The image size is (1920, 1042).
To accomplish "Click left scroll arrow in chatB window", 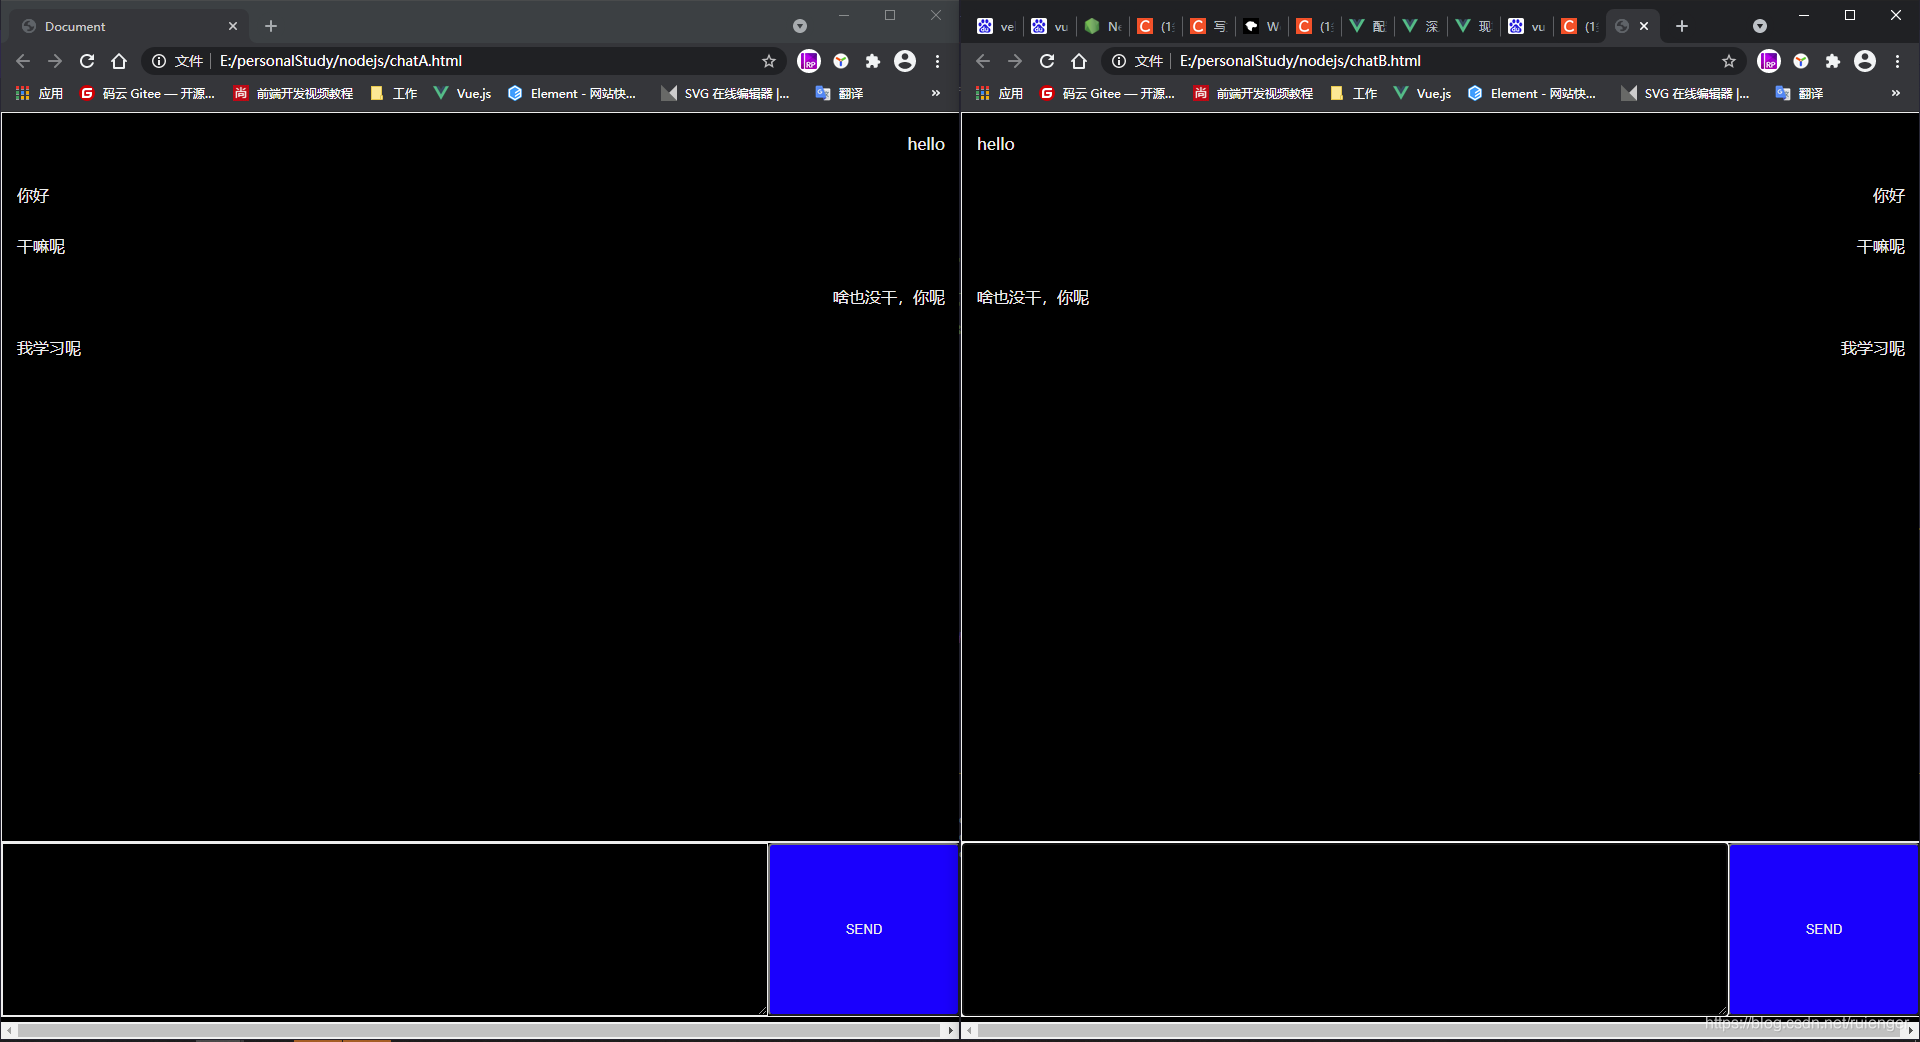I will [969, 1030].
